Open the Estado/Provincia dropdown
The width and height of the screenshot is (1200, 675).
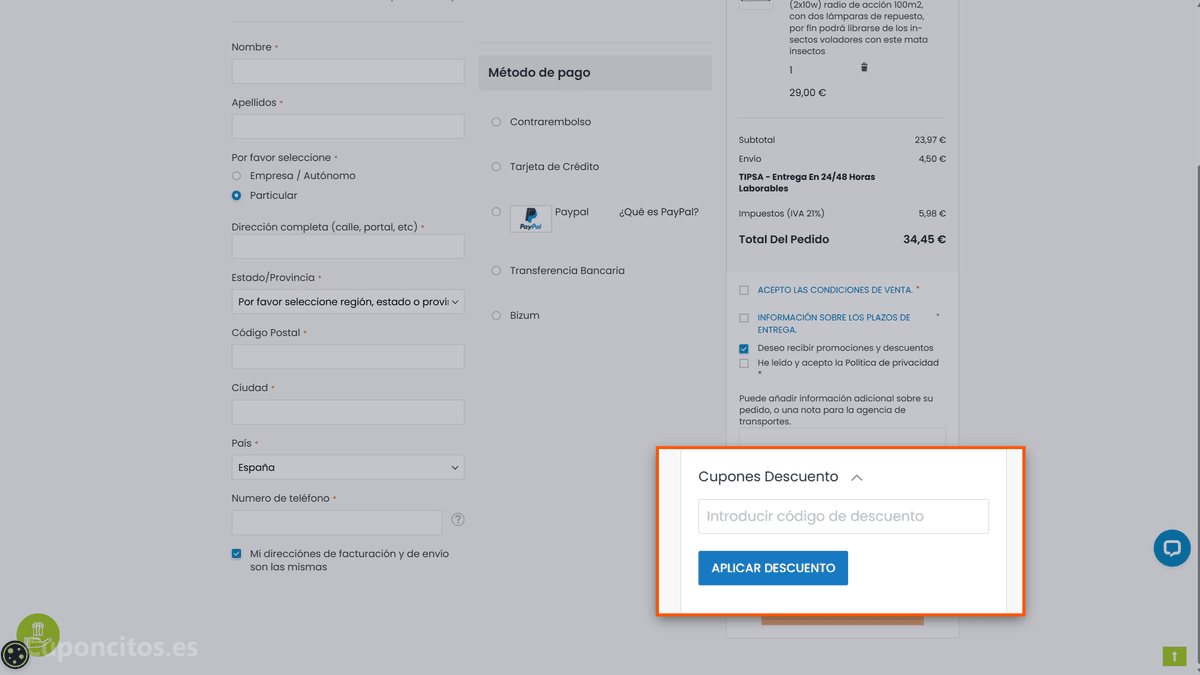(348, 301)
